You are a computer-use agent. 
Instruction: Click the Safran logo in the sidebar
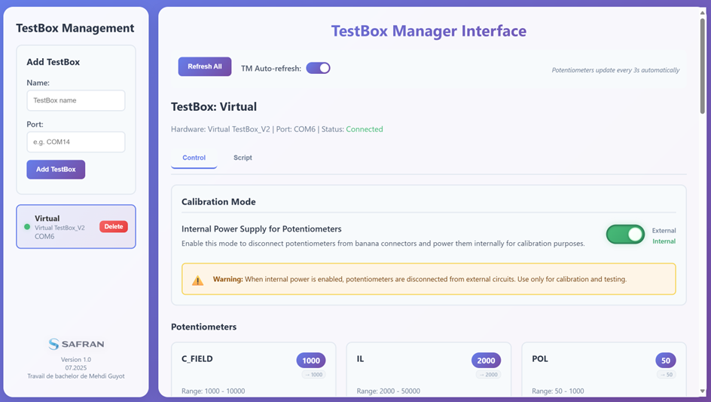(76, 344)
